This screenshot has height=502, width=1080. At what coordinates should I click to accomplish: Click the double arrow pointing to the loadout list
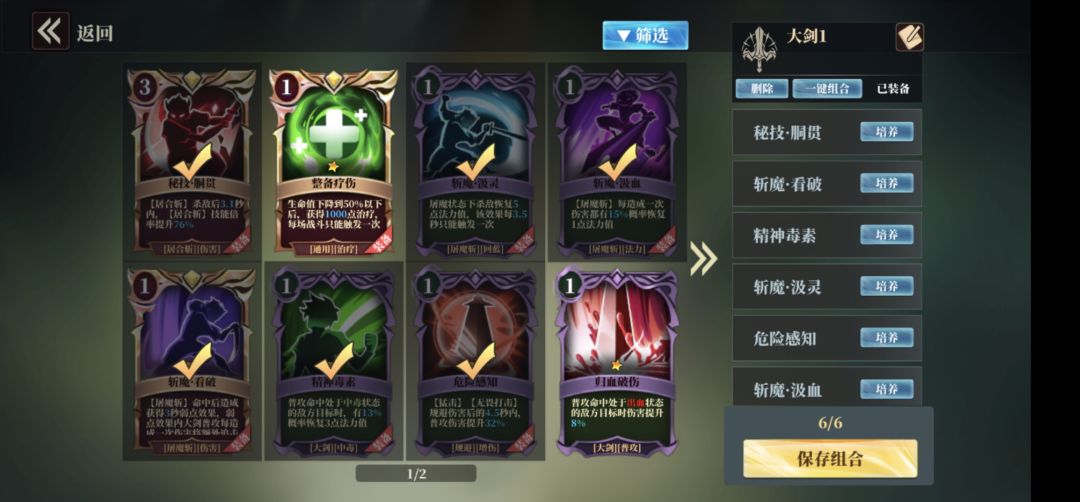tap(703, 259)
